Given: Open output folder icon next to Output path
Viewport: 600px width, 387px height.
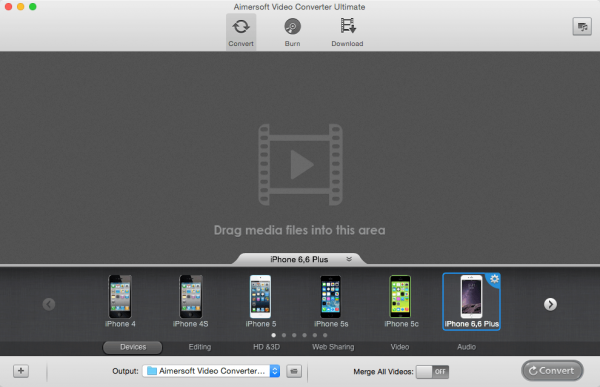Looking at the screenshot, I should coord(294,371).
